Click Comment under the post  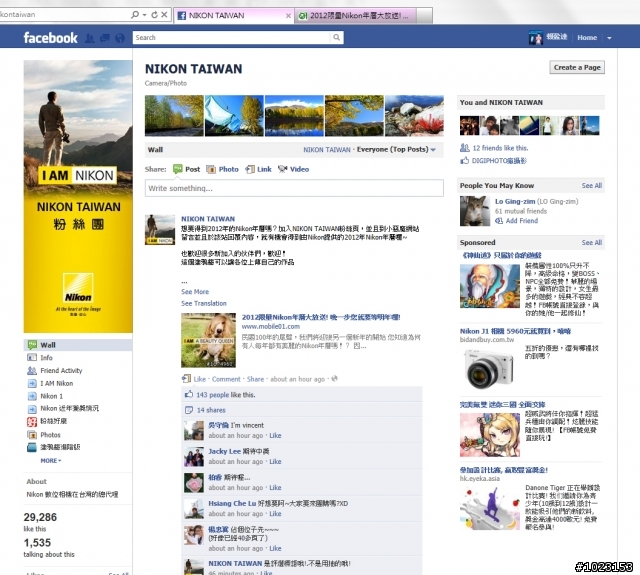226,379
